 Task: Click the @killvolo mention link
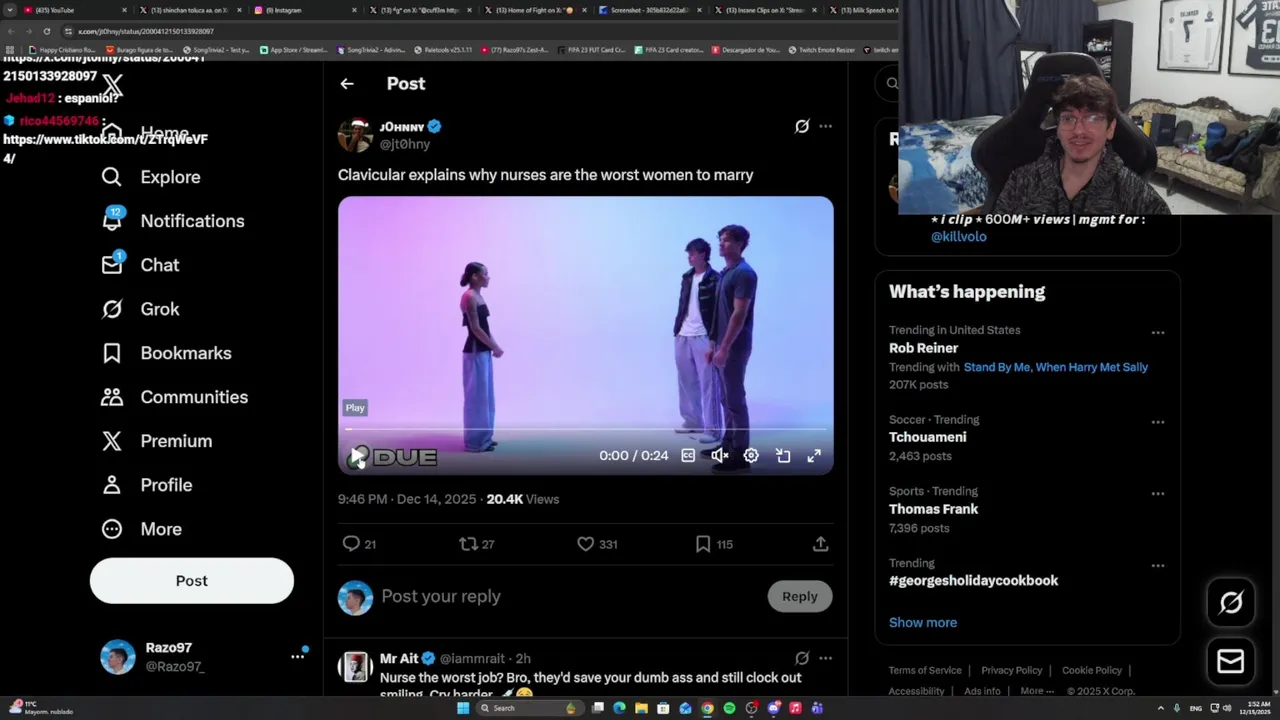coord(959,237)
